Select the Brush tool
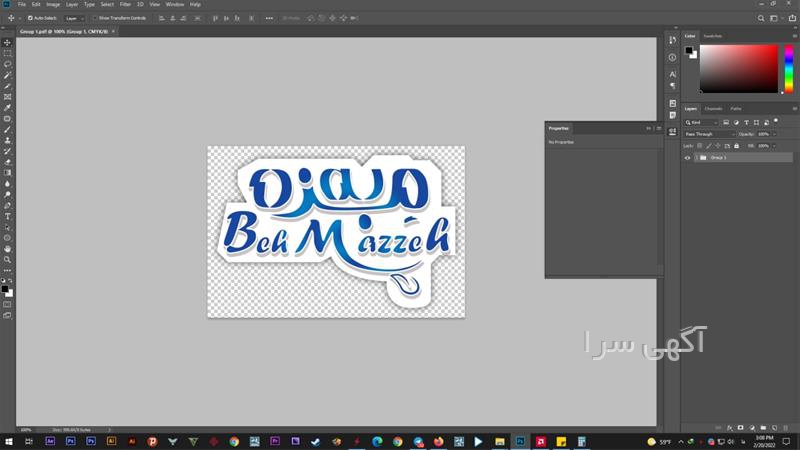Image resolution: width=800 pixels, height=450 pixels. point(7,130)
